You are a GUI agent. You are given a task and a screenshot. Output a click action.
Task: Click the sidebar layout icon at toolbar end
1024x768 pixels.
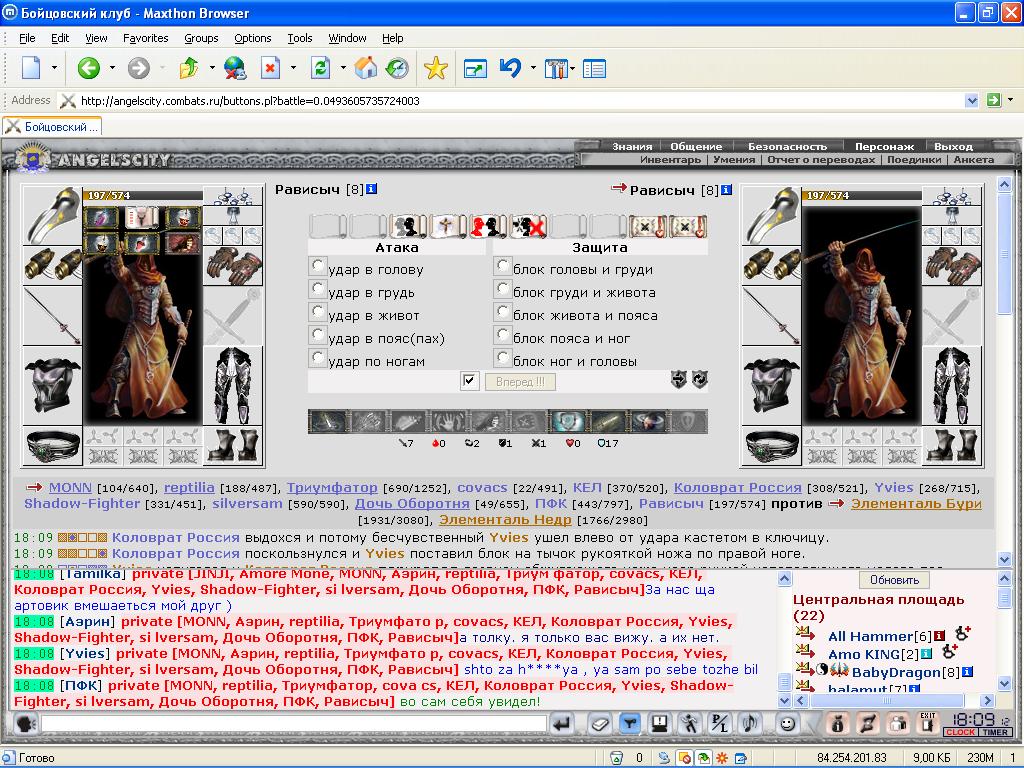[x=594, y=69]
